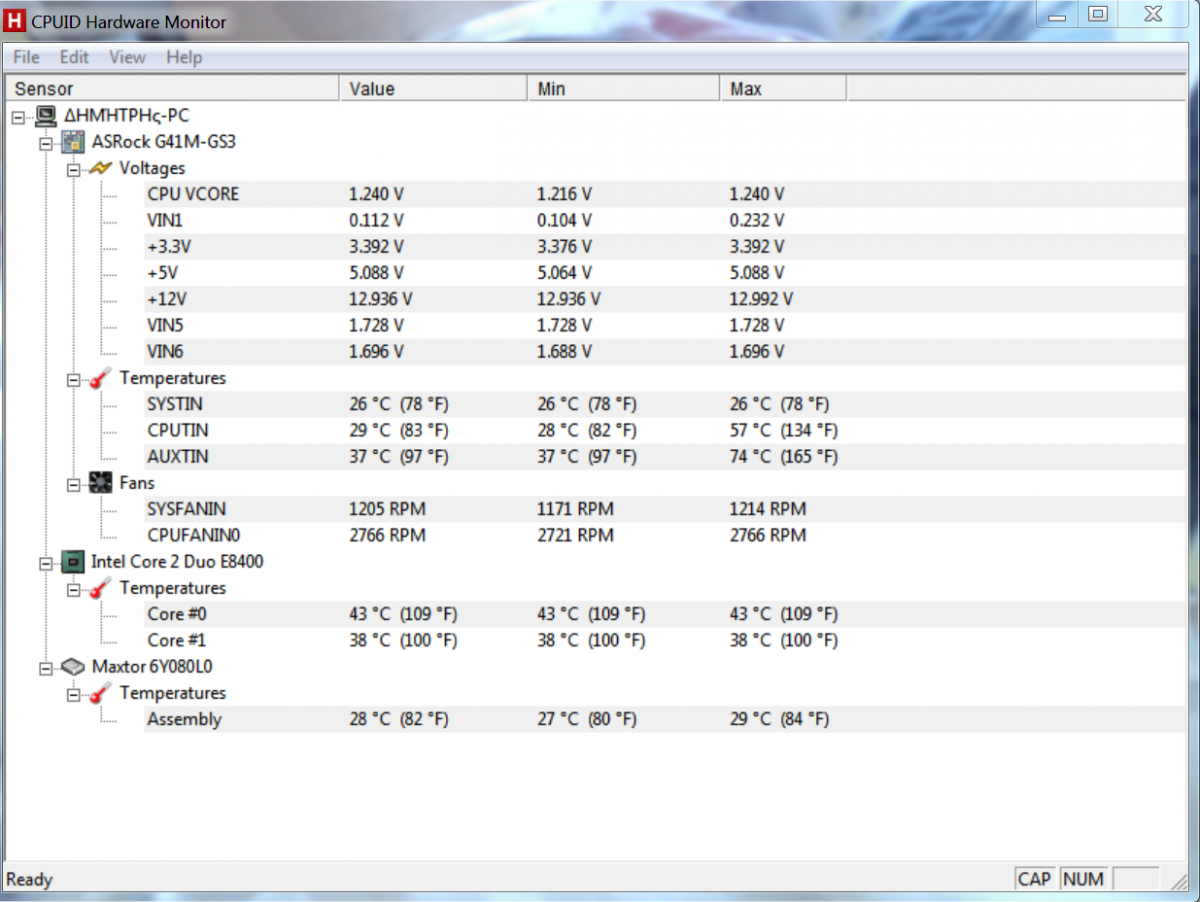This screenshot has height=902, width=1200.
Task: Click the 0.104 V VIN1 min value
Action: pyautogui.click(x=565, y=220)
